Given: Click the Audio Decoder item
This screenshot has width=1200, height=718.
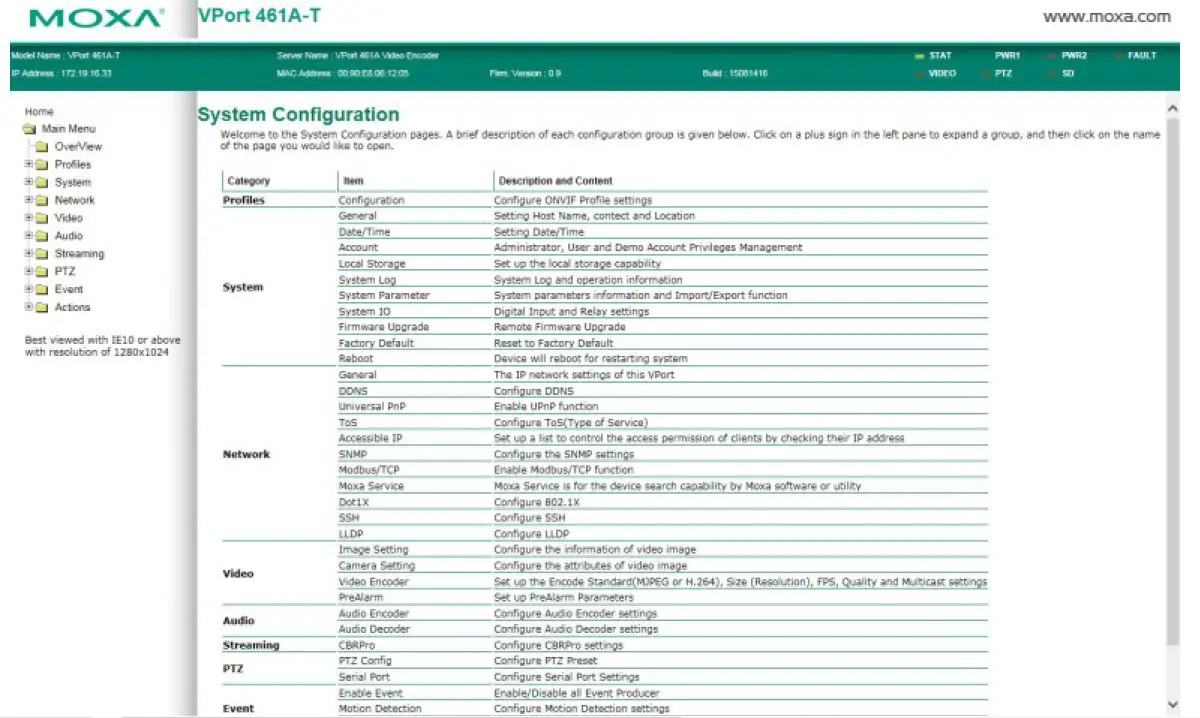Looking at the screenshot, I should coord(374,629).
